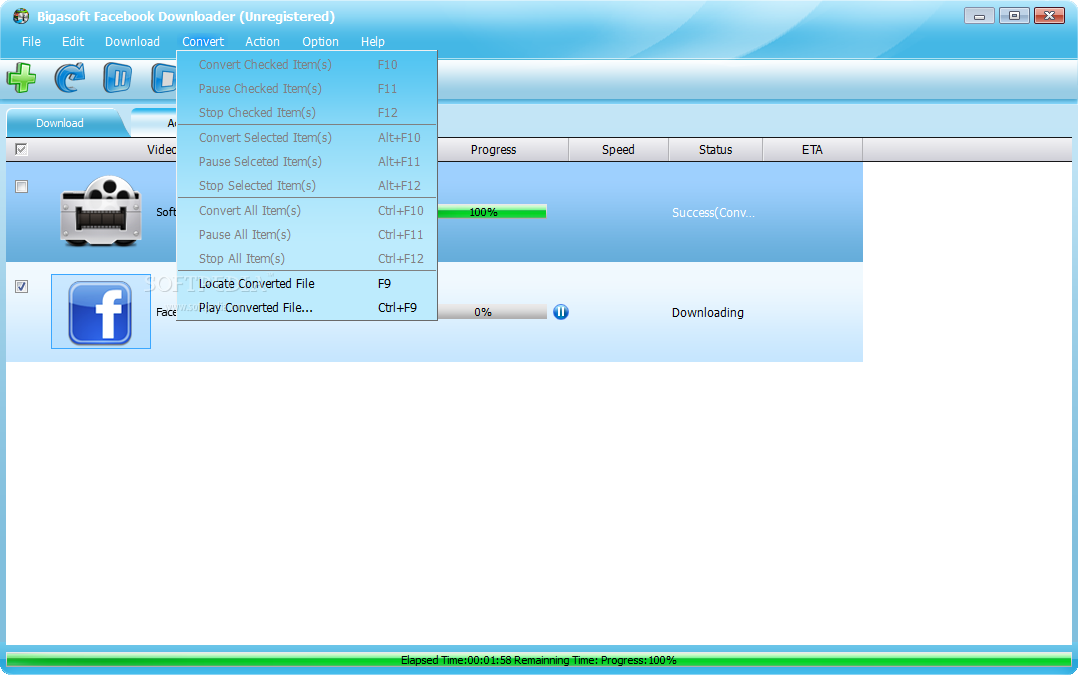Click the ETA column header
This screenshot has height=675, width=1078.
click(812, 149)
